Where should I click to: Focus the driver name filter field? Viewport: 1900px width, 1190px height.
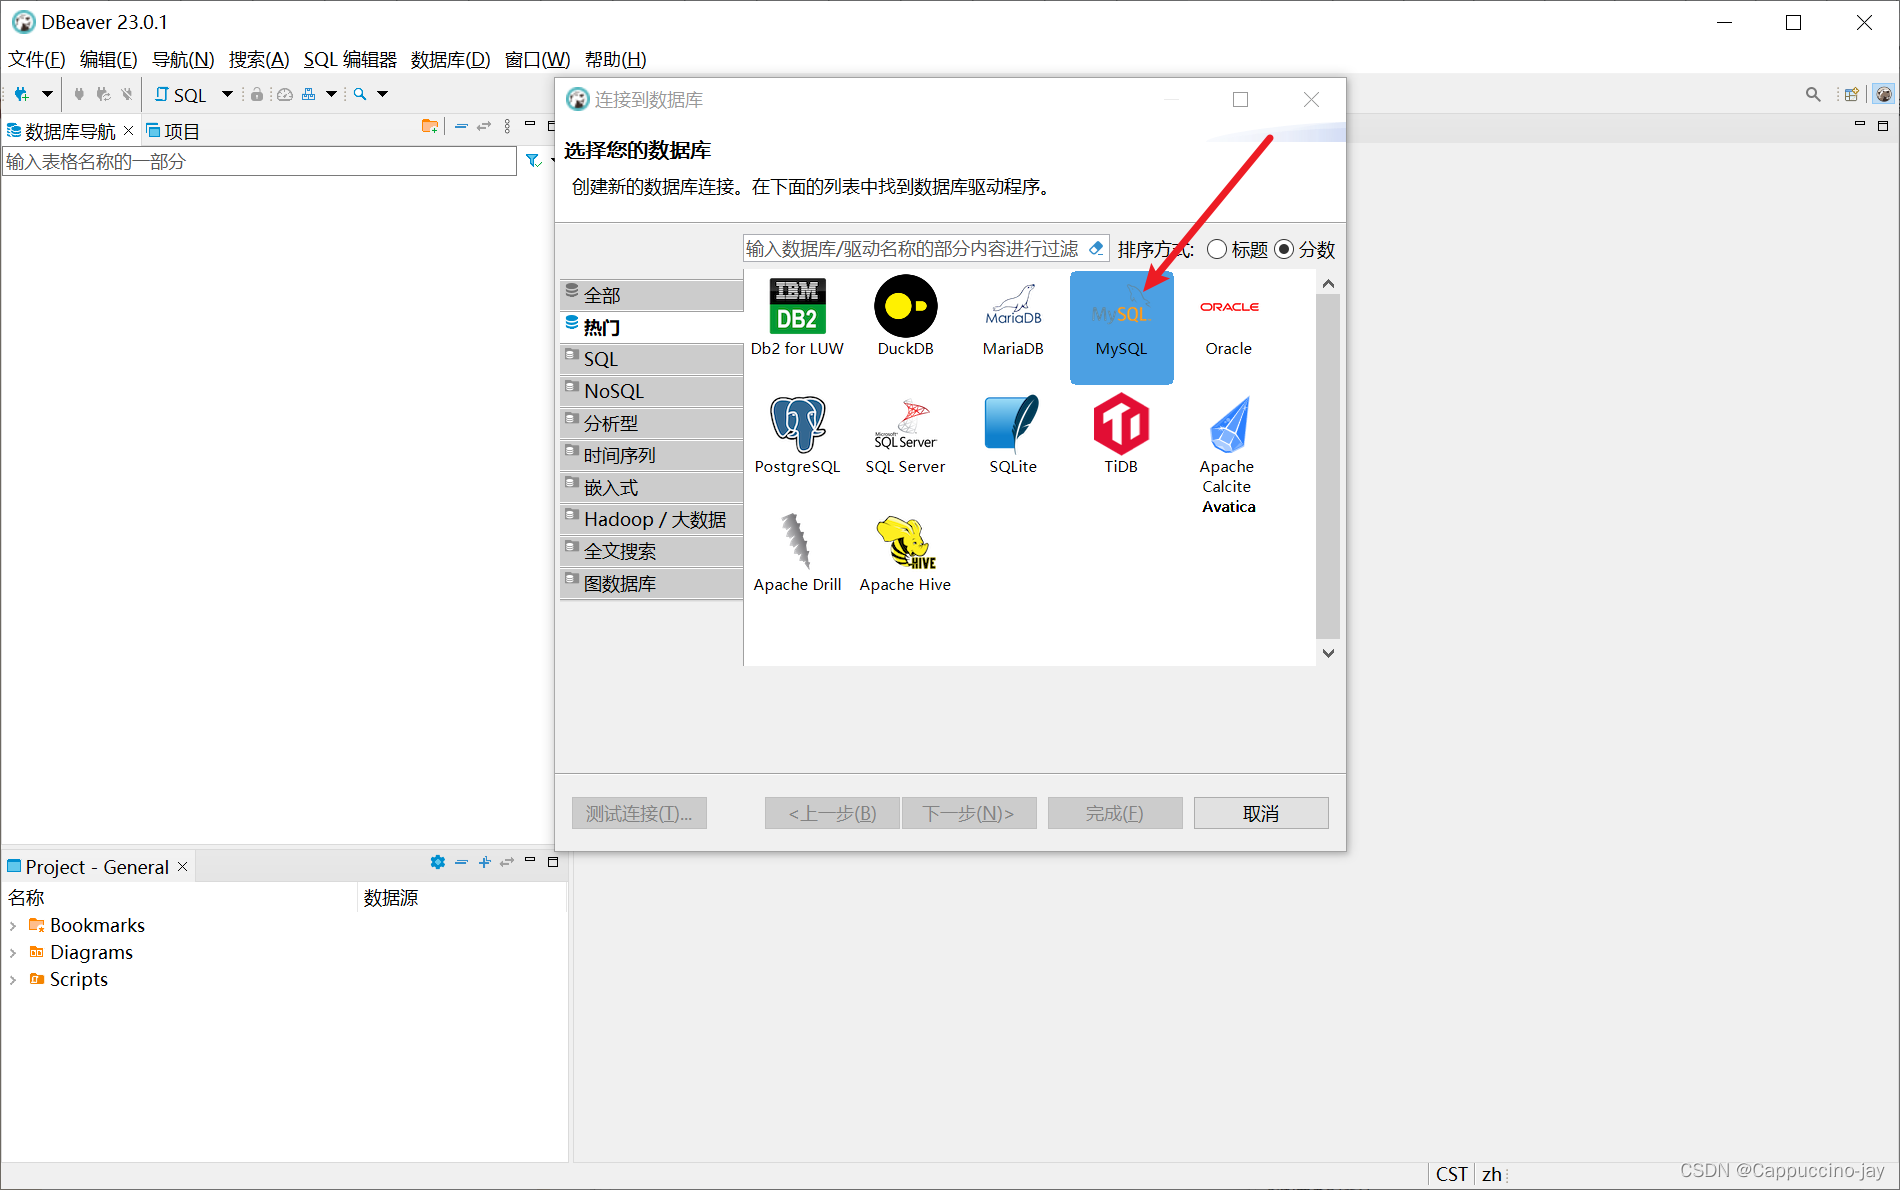click(x=914, y=248)
